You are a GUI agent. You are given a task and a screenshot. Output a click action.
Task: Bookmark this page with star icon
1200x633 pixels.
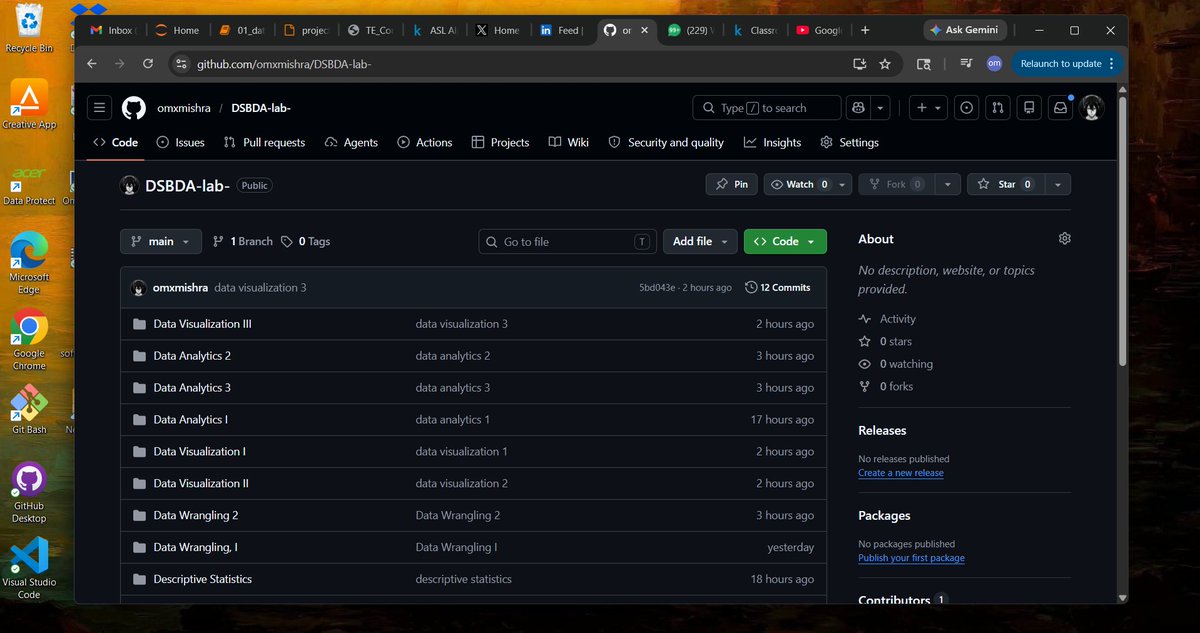coord(885,64)
